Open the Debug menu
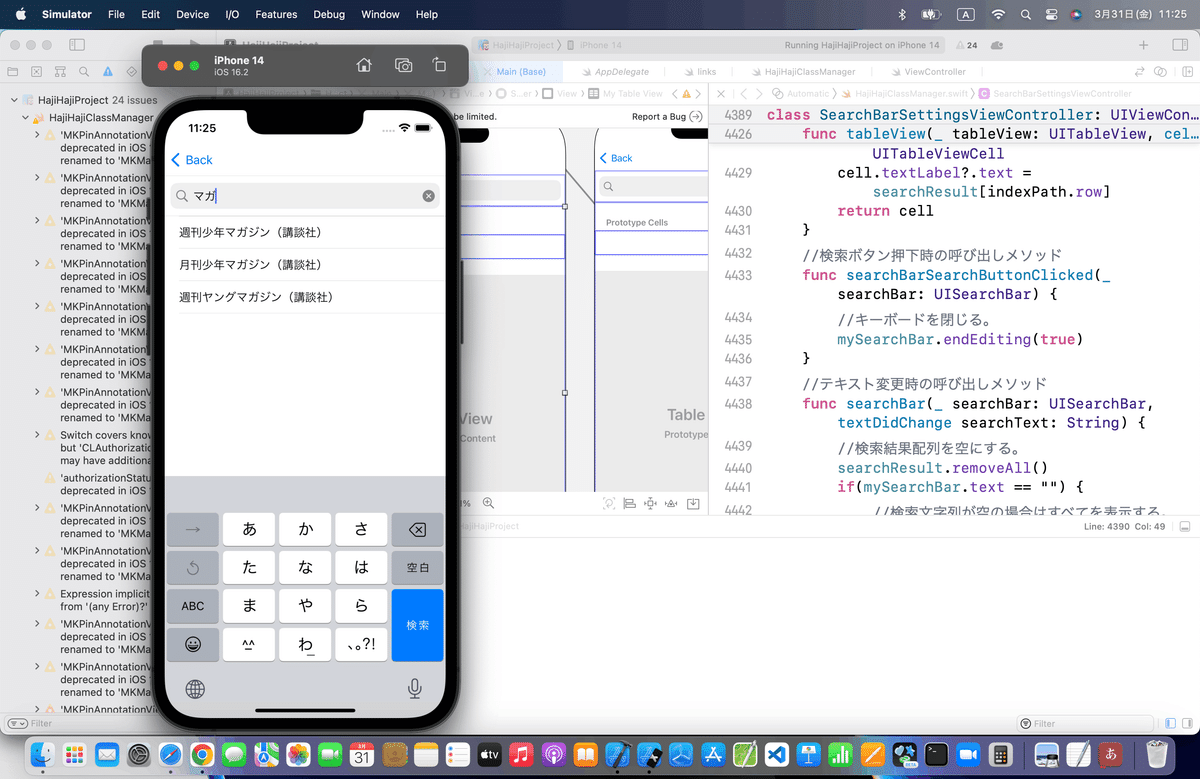Screen dimensions: 1200x779 click(x=329, y=15)
